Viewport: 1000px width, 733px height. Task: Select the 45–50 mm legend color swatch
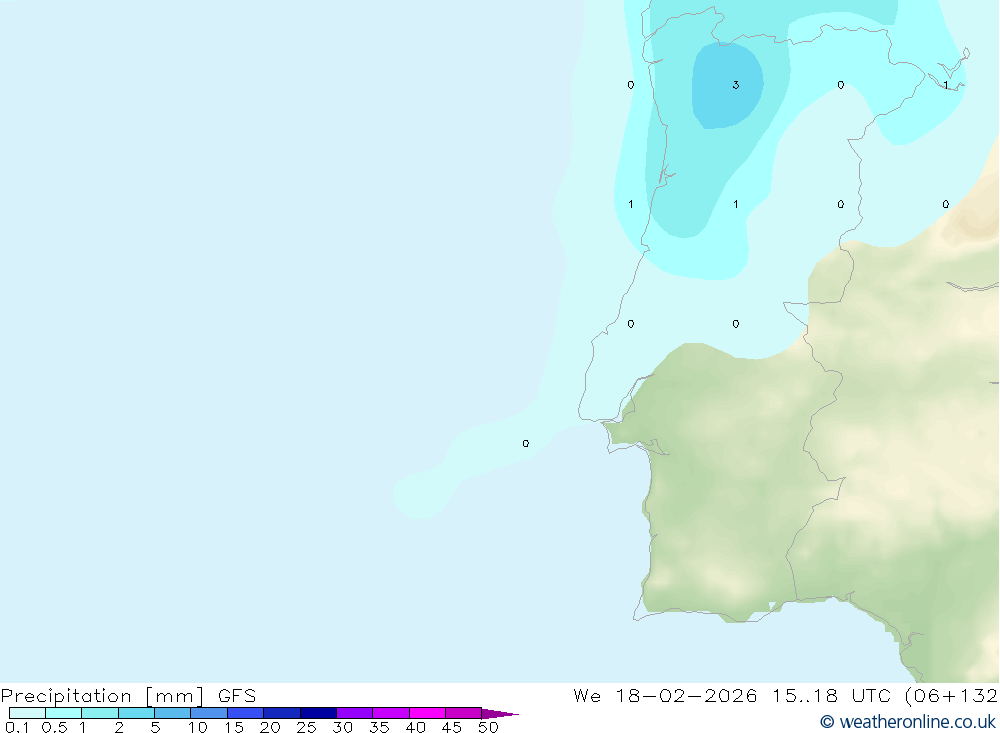pos(464,713)
